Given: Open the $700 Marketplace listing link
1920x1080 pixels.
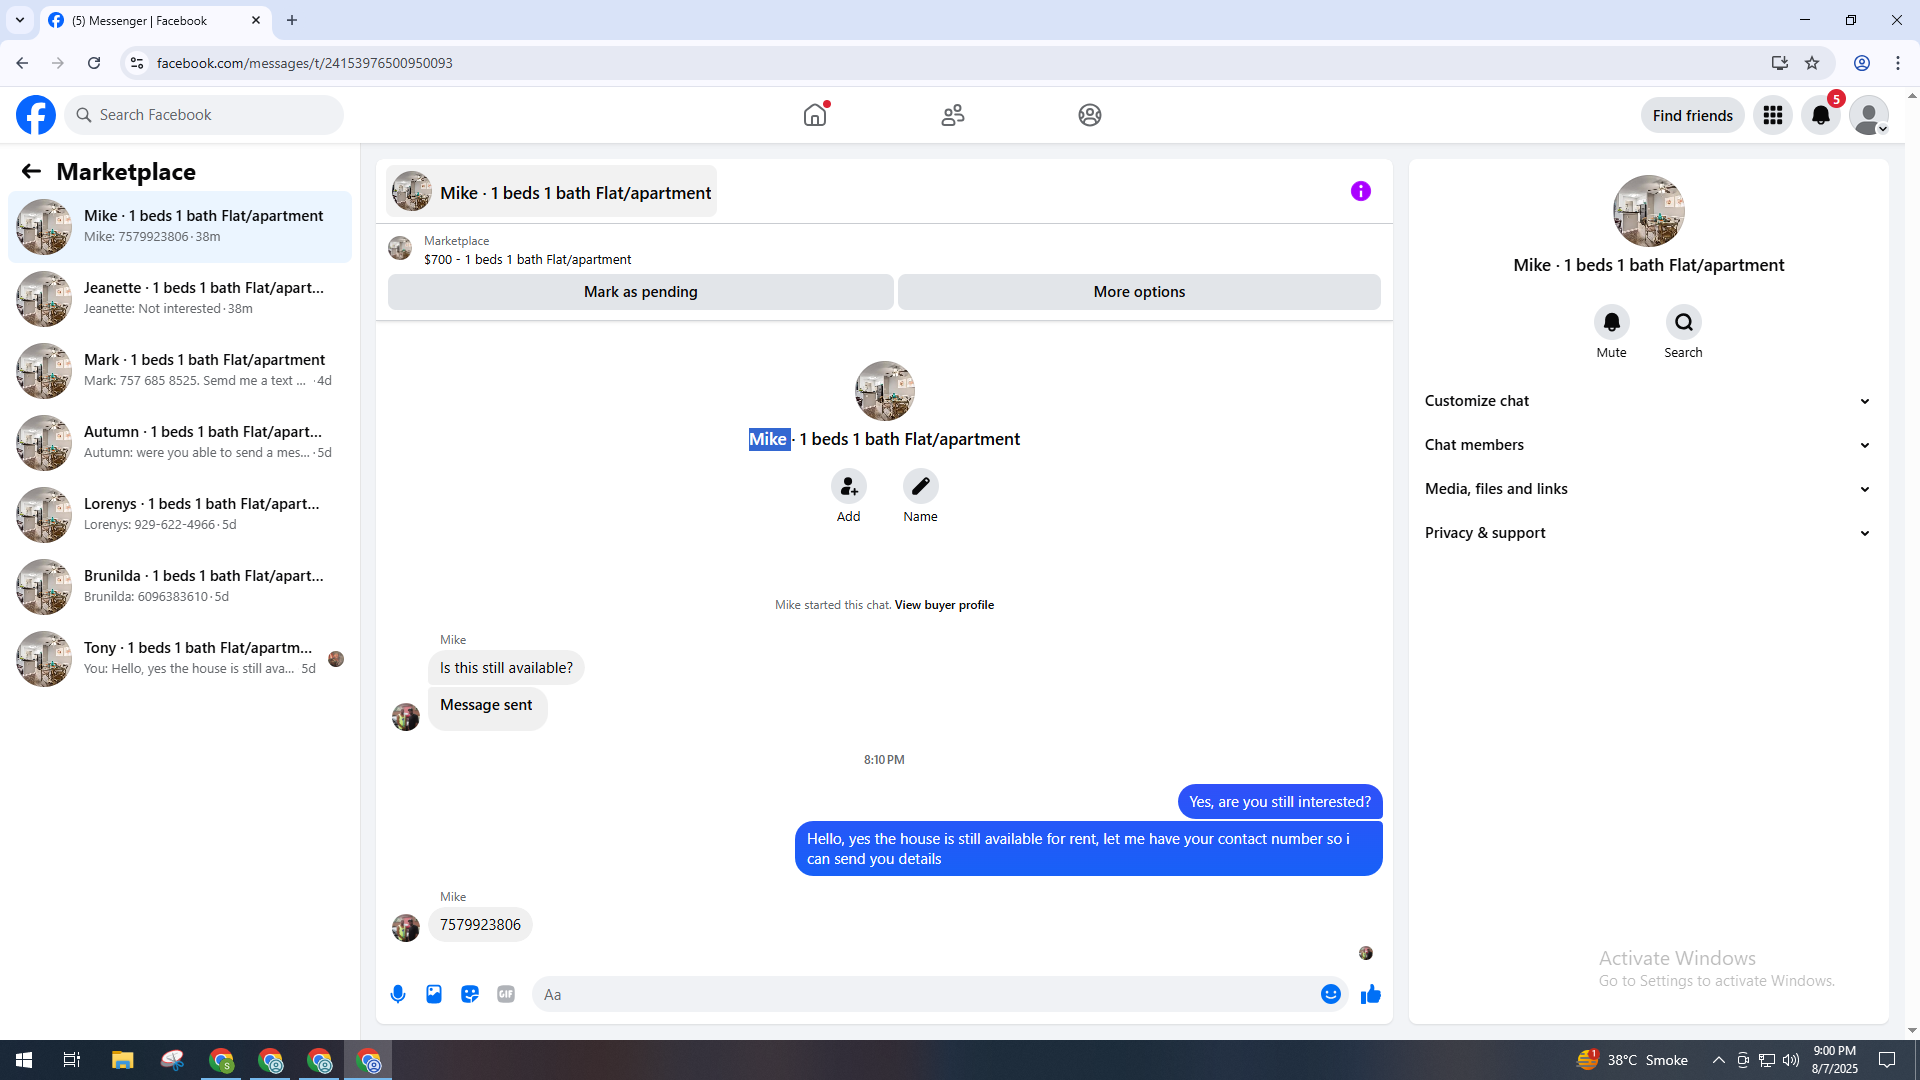Looking at the screenshot, I should click(527, 259).
